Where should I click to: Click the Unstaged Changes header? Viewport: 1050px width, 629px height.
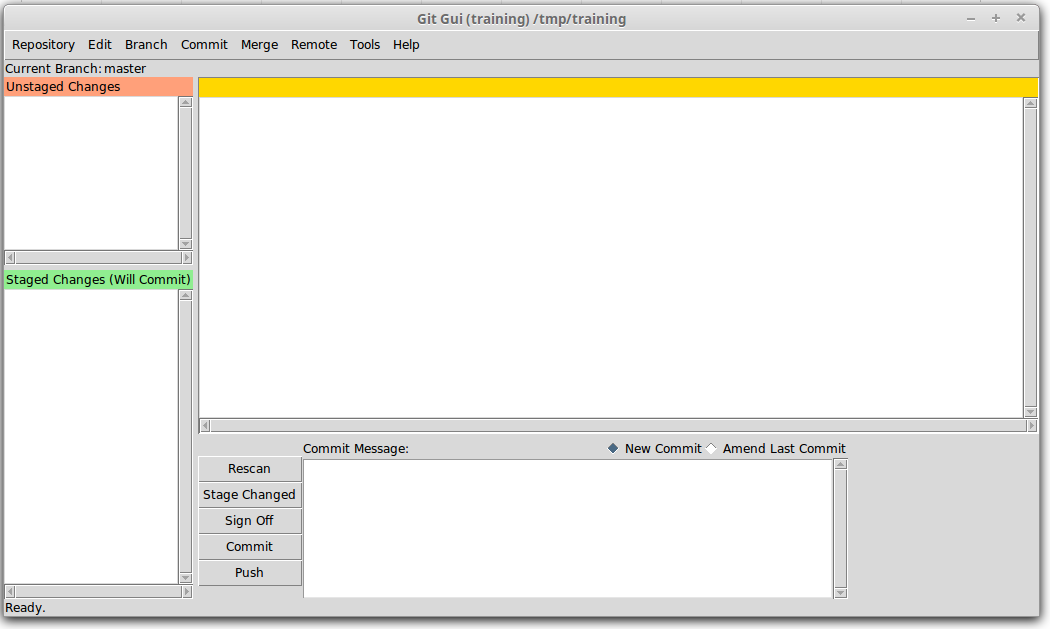[98, 87]
